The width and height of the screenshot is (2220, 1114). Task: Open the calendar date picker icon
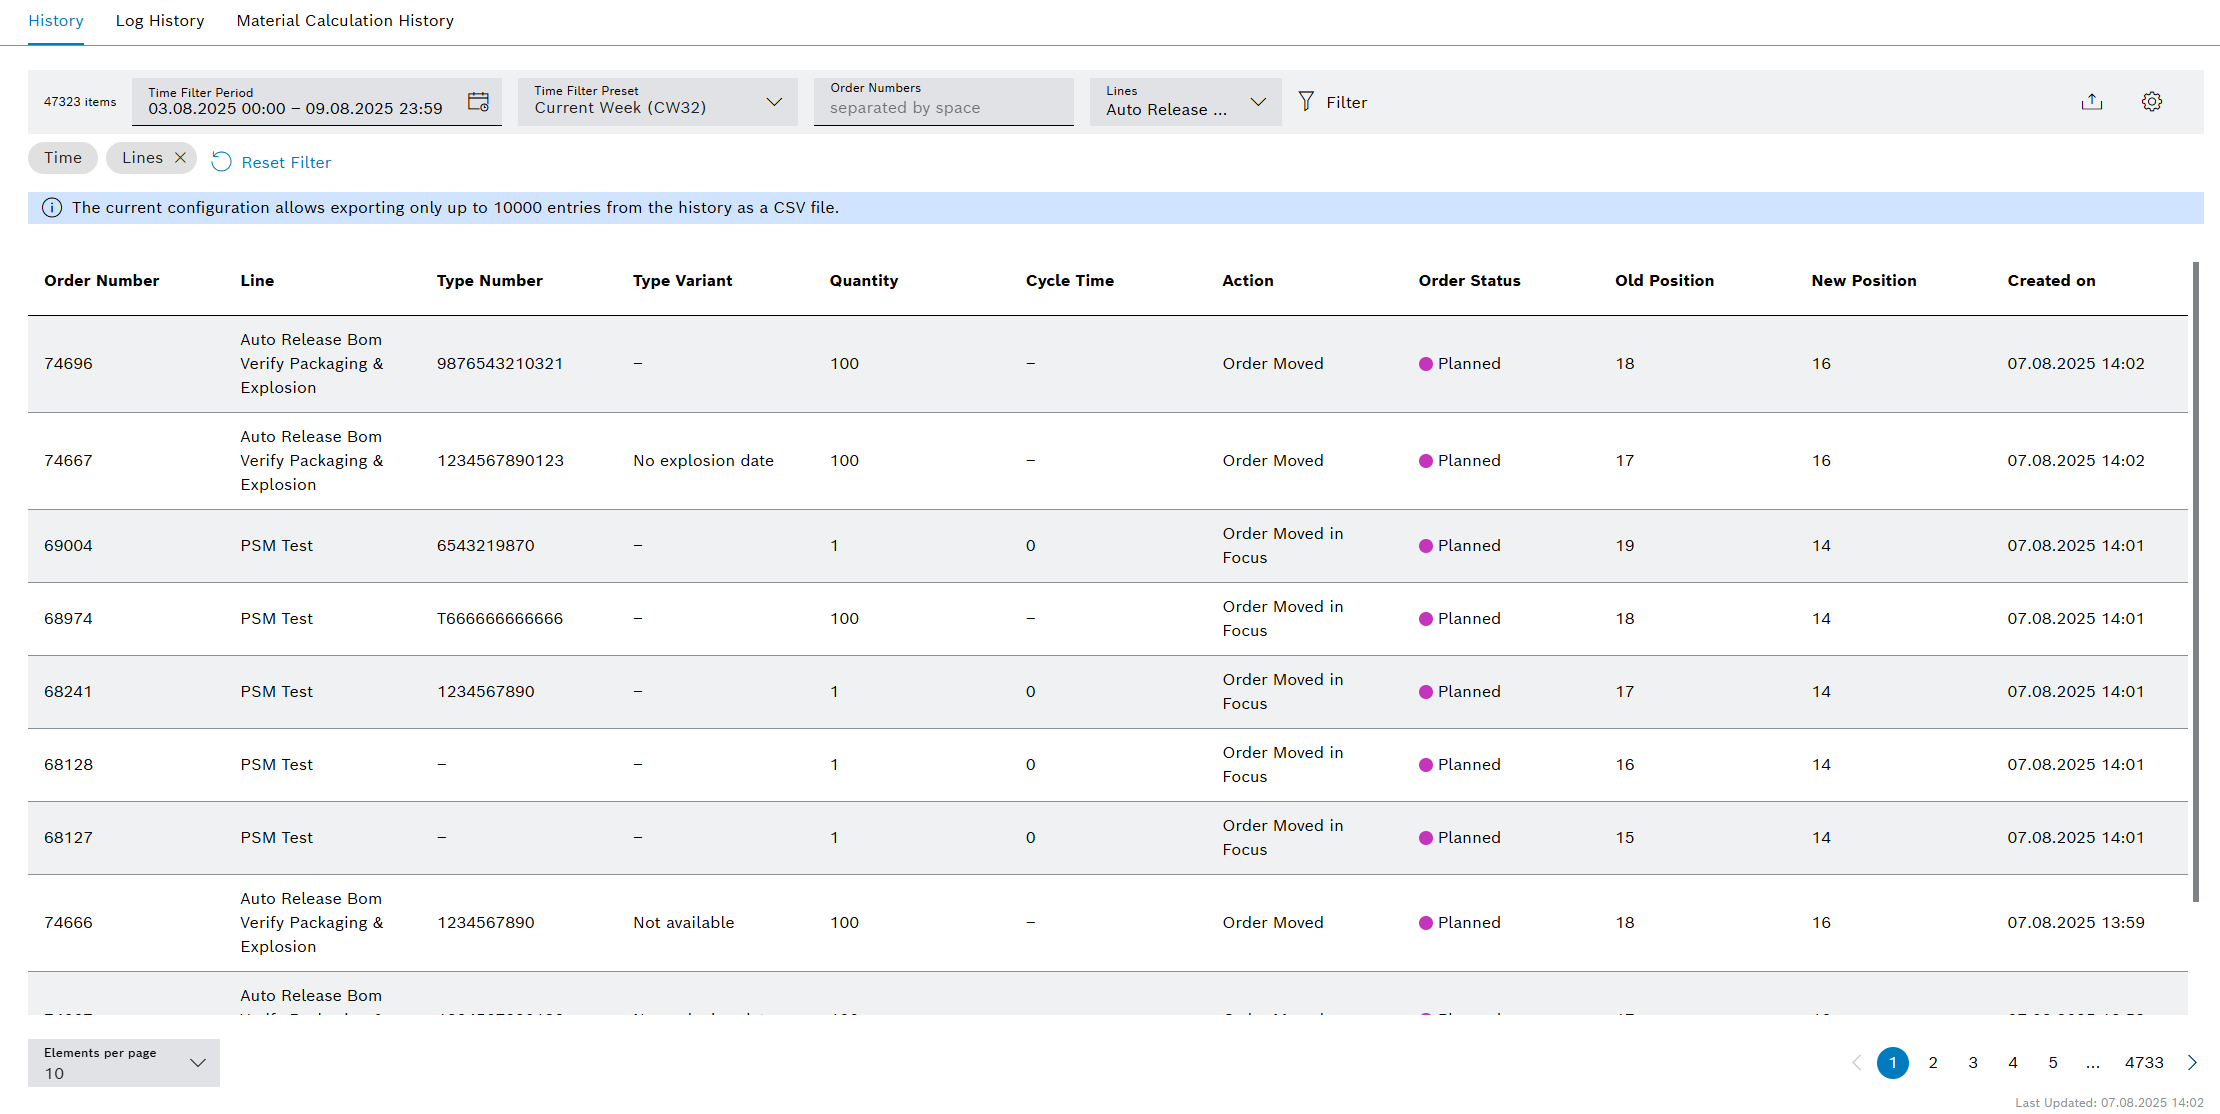click(x=478, y=102)
